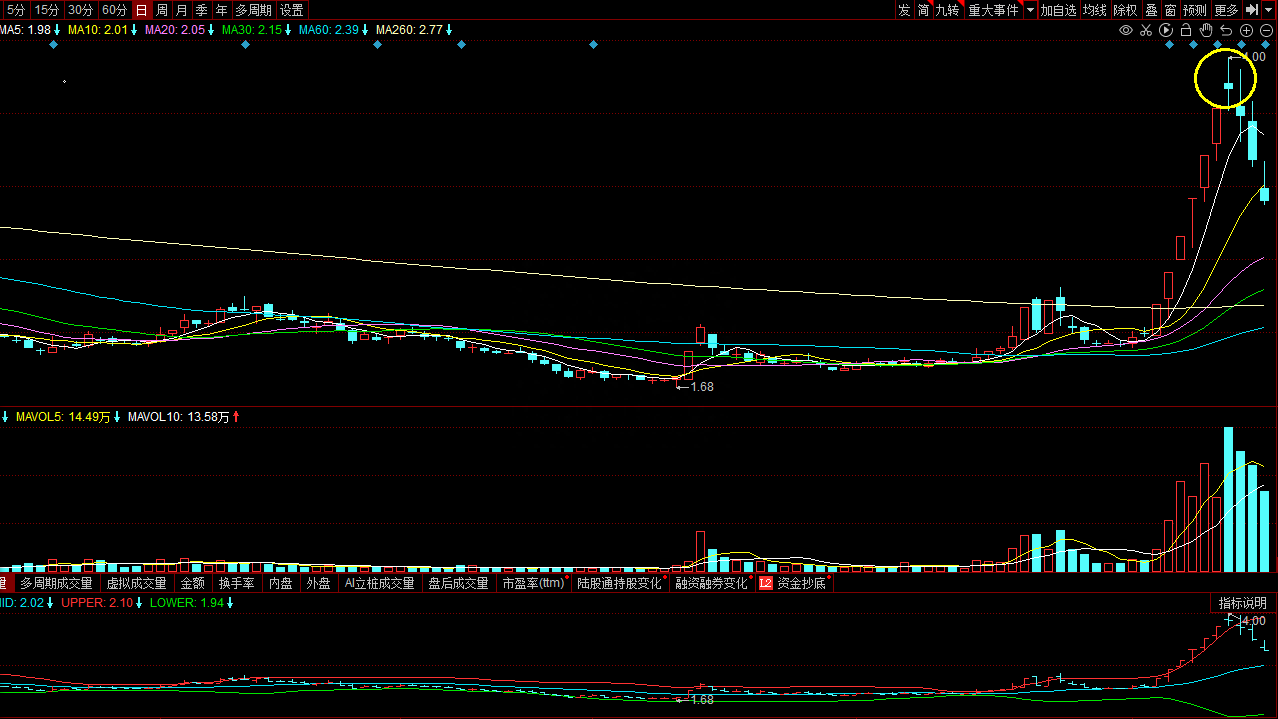Open the 设置 settings button
The height and width of the screenshot is (719, 1278).
click(291, 10)
